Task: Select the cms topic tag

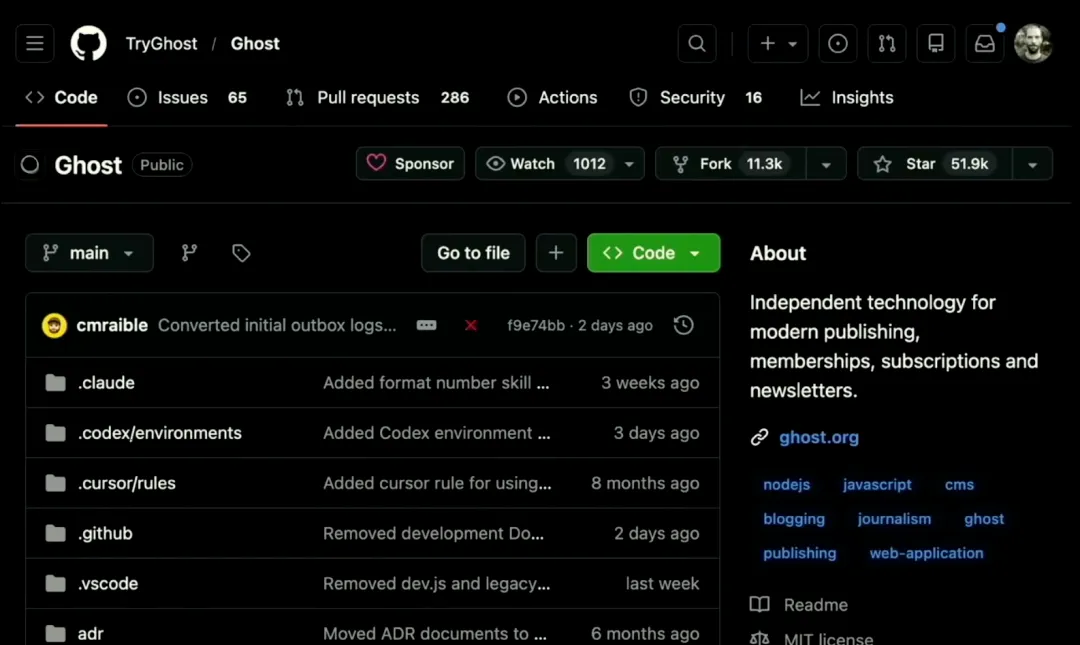Action: (x=959, y=484)
